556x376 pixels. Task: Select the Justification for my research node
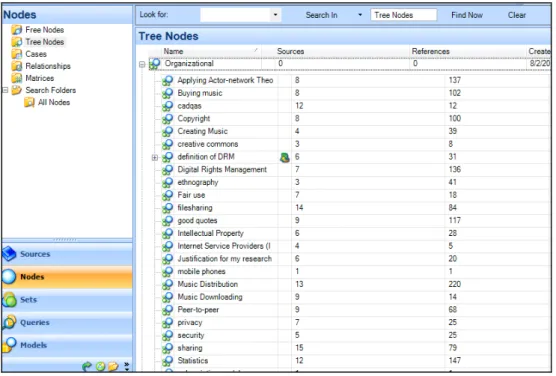pyautogui.click(x=224, y=259)
